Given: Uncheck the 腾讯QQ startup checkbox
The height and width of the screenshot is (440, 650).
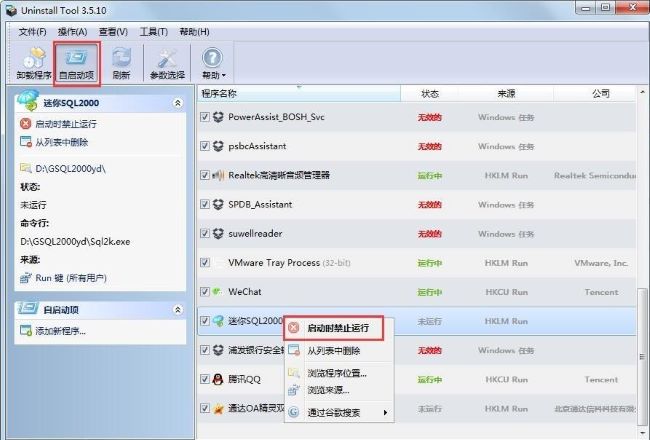Looking at the screenshot, I should [205, 379].
